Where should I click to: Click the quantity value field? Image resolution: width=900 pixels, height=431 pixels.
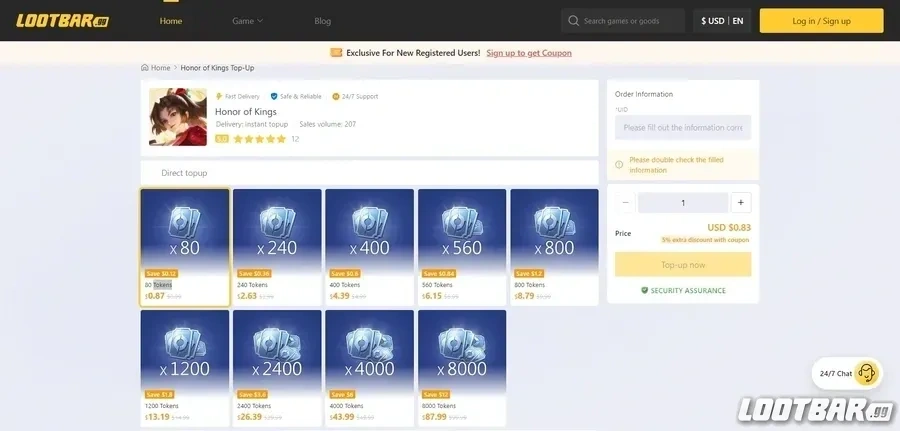point(683,203)
